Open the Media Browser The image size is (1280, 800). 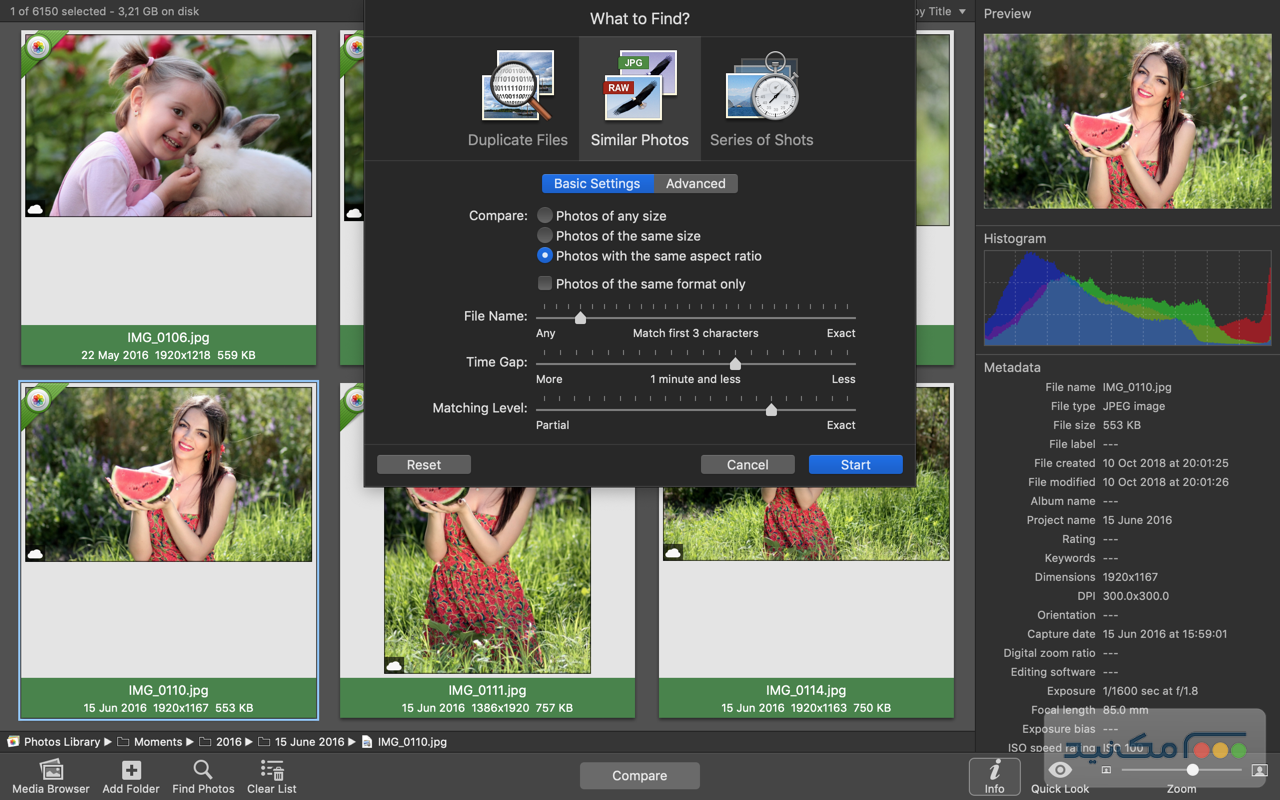[x=50, y=775]
